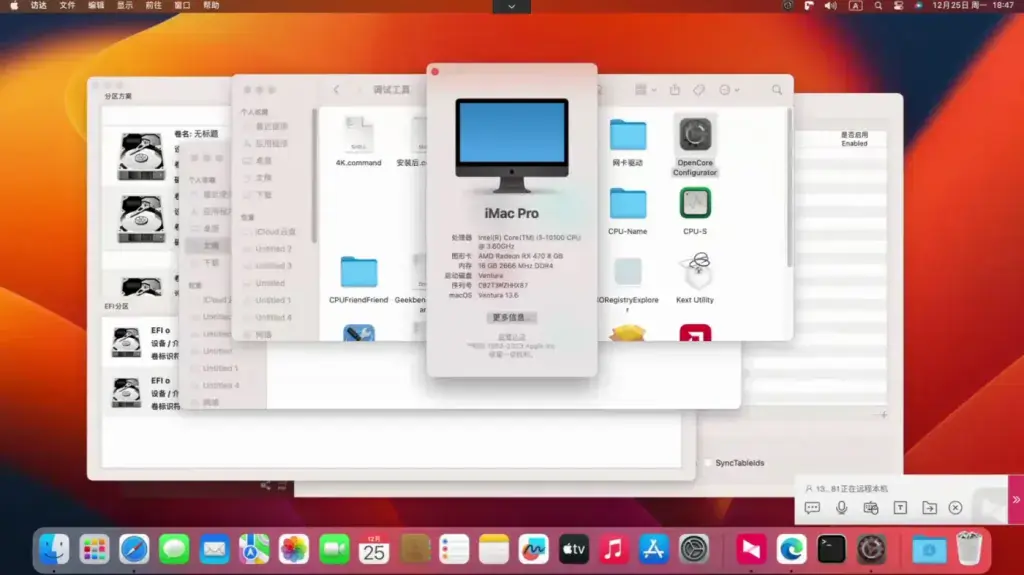The image size is (1024, 575).
Task: Click the Finder window scrollbar
Action: (789, 188)
